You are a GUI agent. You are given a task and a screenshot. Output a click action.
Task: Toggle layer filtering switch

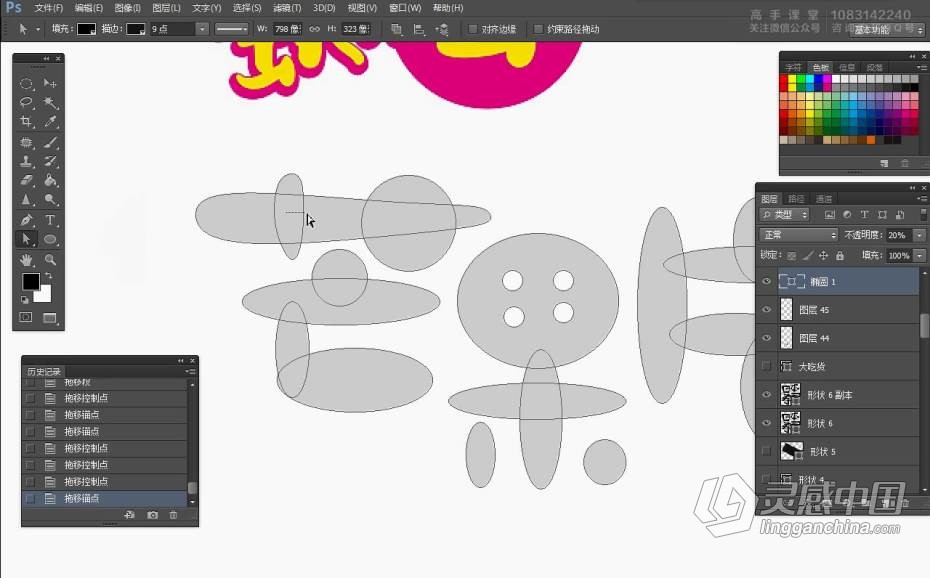[x=923, y=214]
